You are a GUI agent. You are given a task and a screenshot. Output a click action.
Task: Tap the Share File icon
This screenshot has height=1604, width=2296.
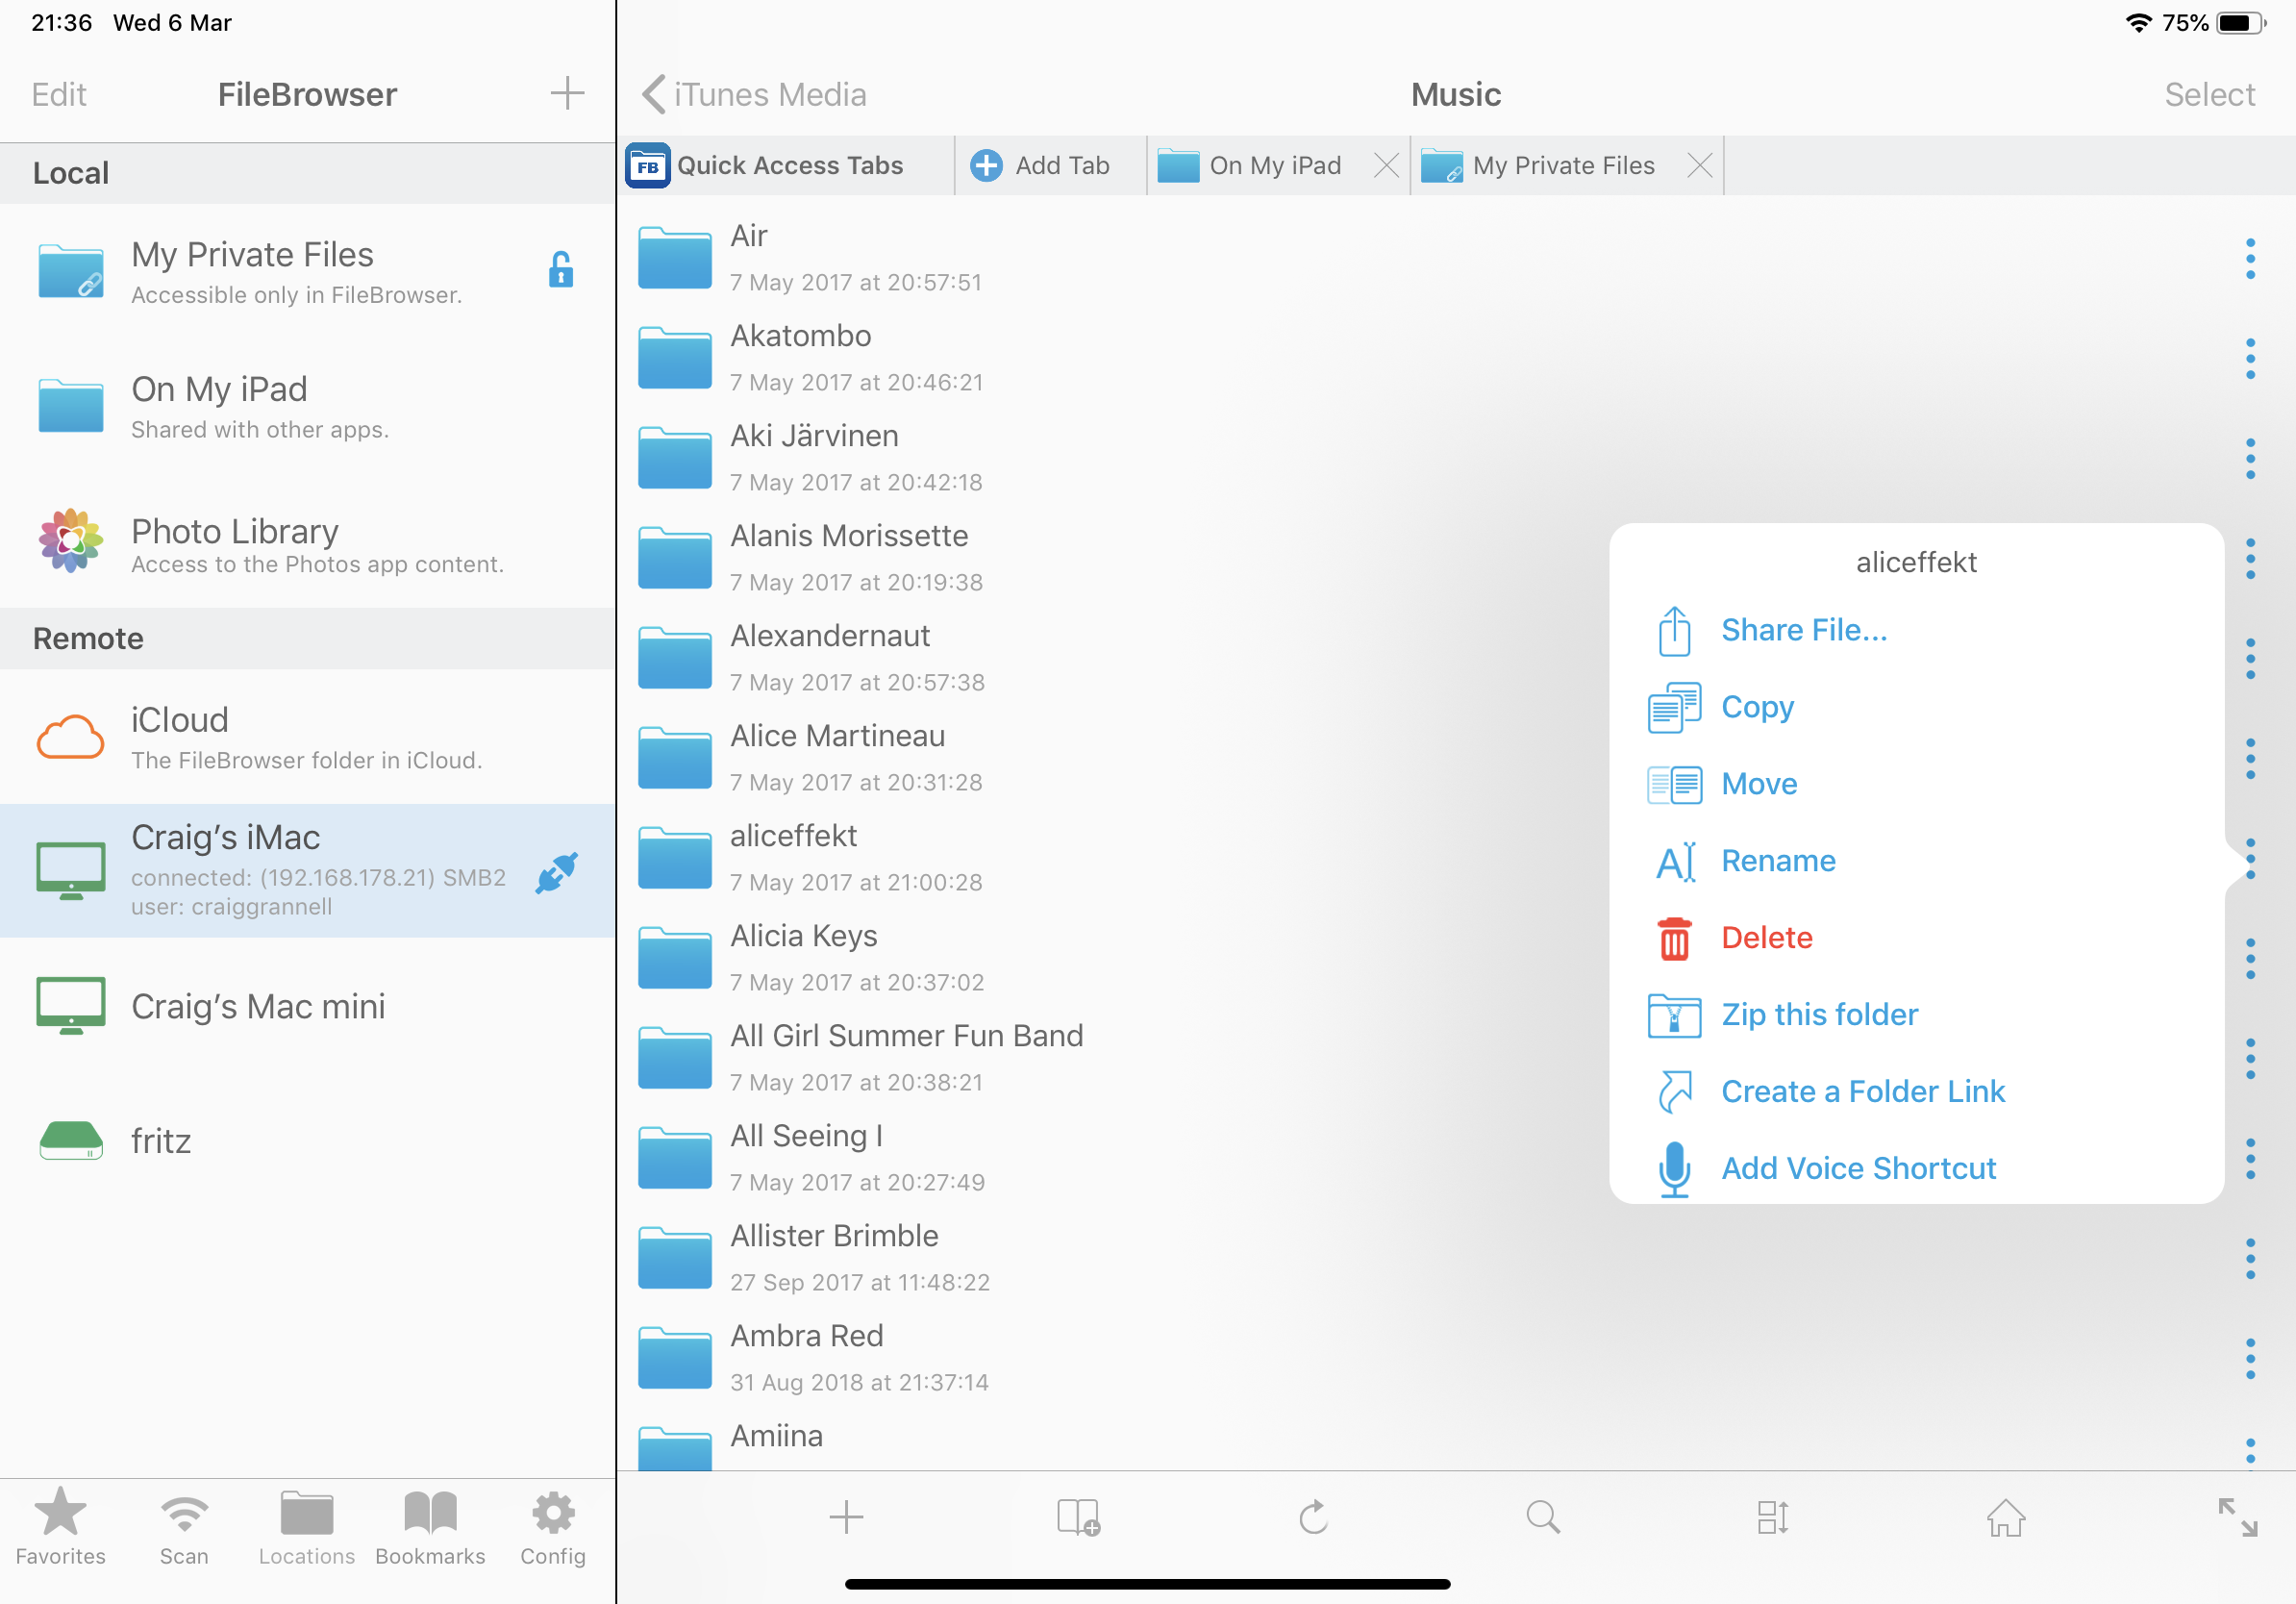(1674, 631)
